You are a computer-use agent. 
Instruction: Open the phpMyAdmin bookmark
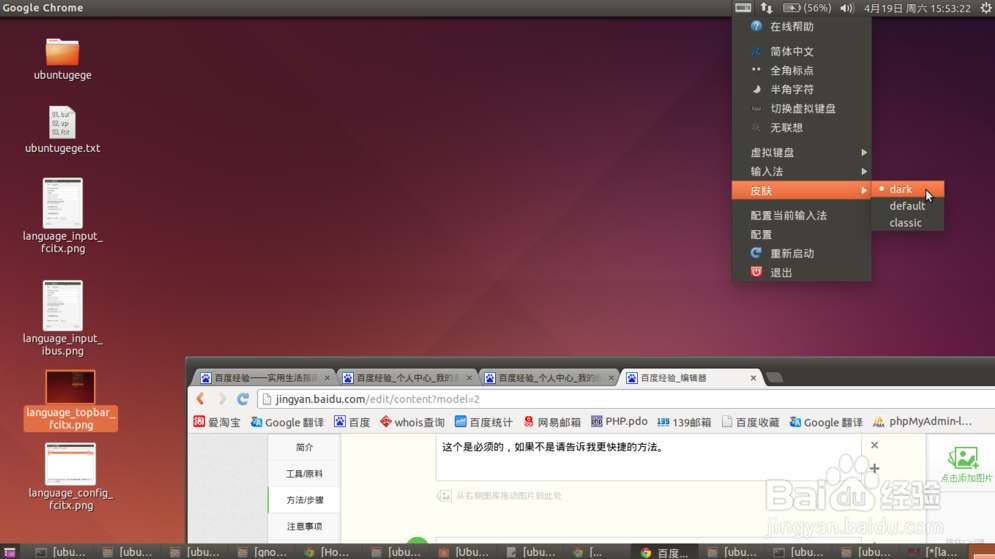(923, 421)
